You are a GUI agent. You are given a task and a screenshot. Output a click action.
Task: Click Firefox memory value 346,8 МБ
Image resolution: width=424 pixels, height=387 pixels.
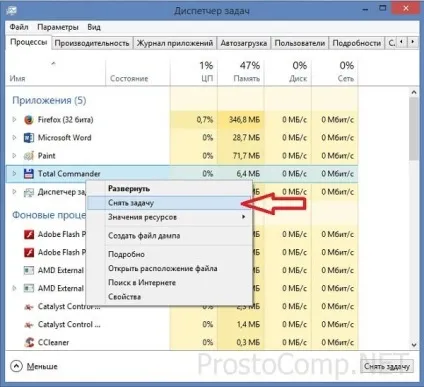[244, 120]
